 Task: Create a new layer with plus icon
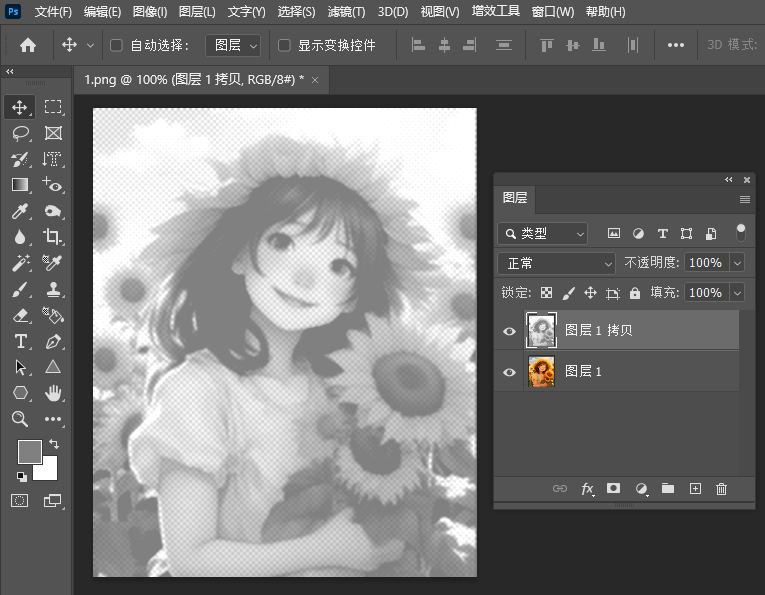click(695, 489)
